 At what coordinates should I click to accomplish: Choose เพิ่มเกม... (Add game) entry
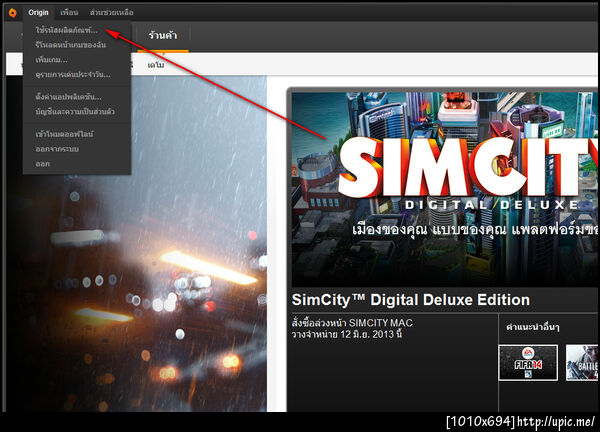point(52,60)
